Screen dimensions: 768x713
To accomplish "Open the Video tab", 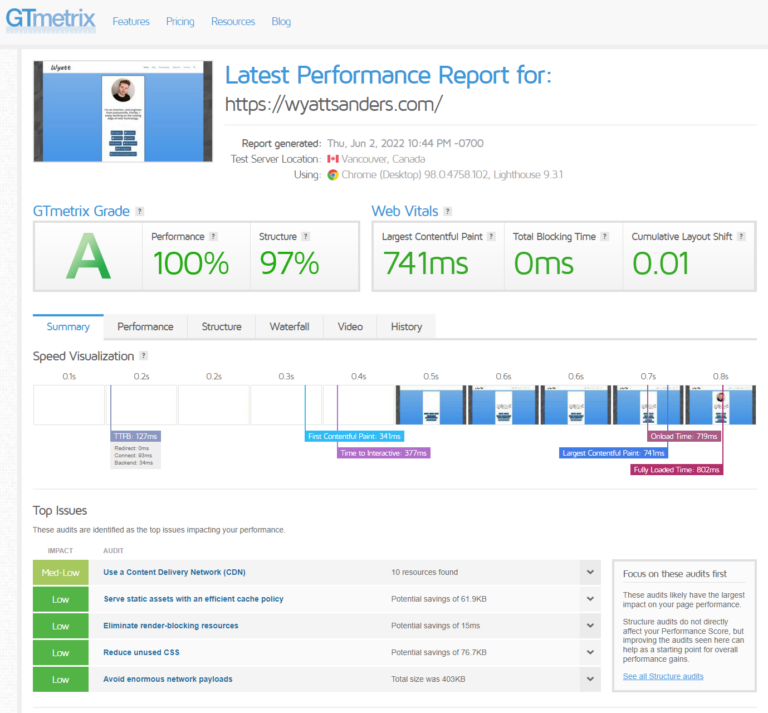I will pos(350,327).
